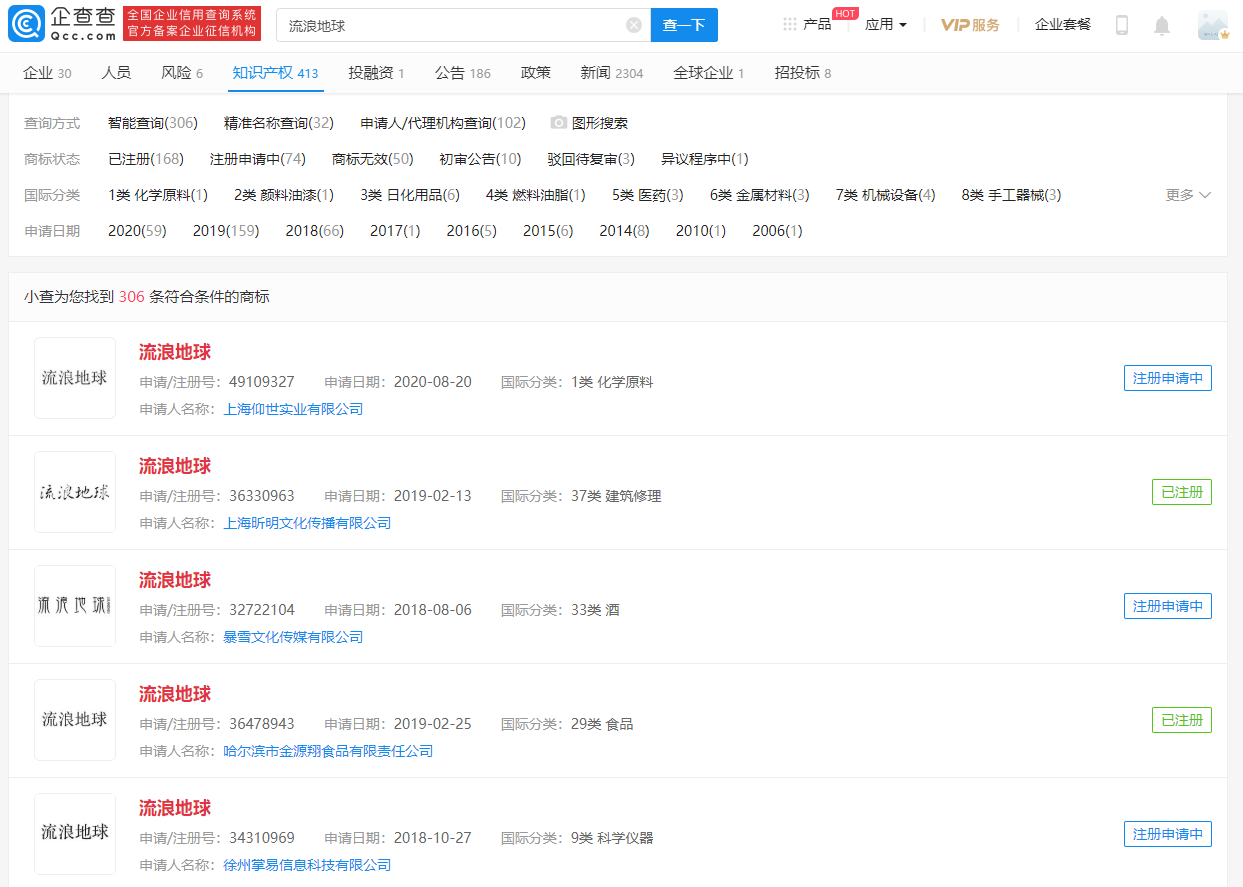Select the 知识产权 tab
Viewport: 1243px width, 887px height.
(x=275, y=73)
